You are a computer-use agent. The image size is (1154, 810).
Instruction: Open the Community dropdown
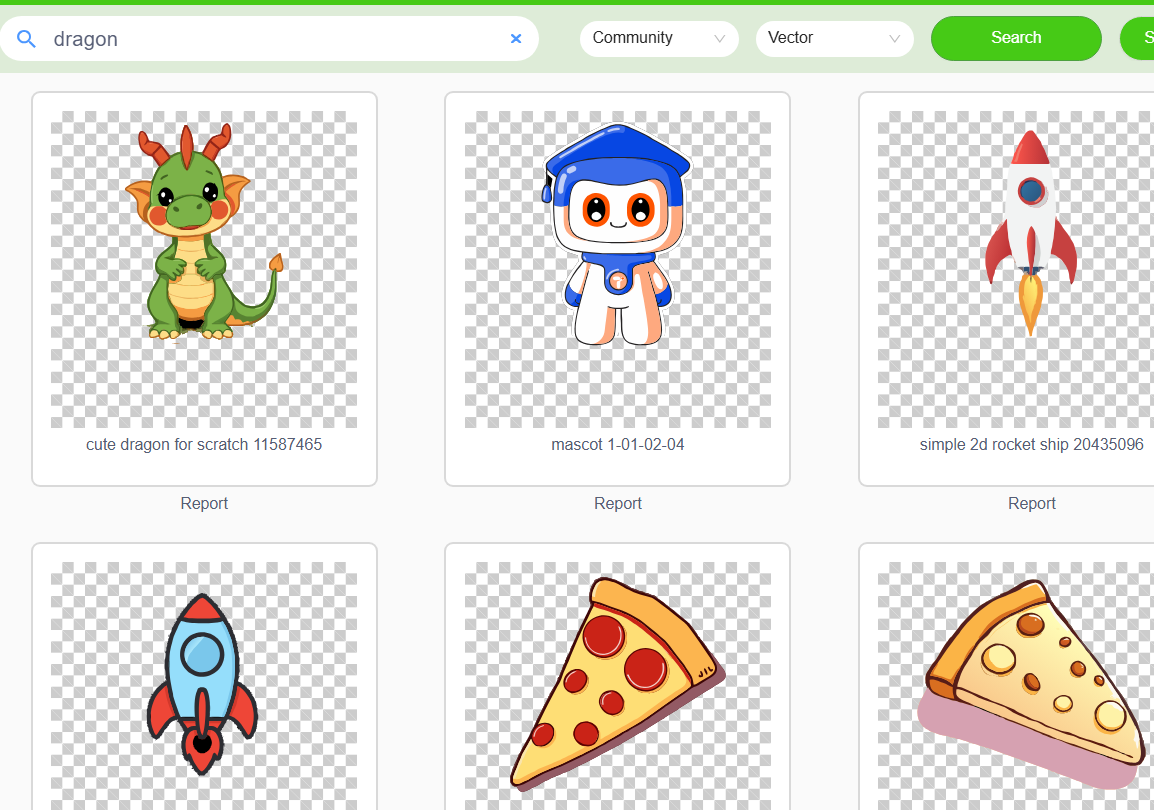click(x=658, y=38)
